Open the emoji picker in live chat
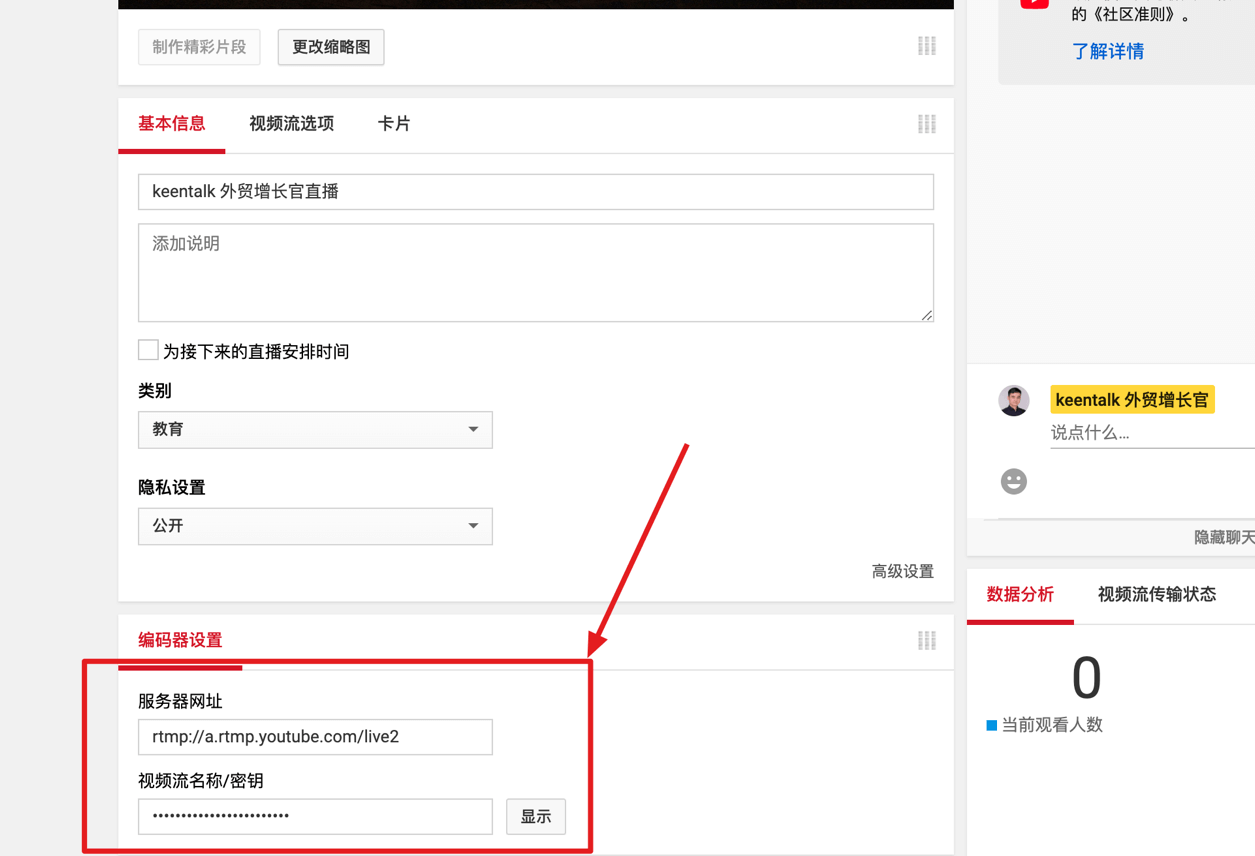The width and height of the screenshot is (1255, 856). pos(1013,481)
